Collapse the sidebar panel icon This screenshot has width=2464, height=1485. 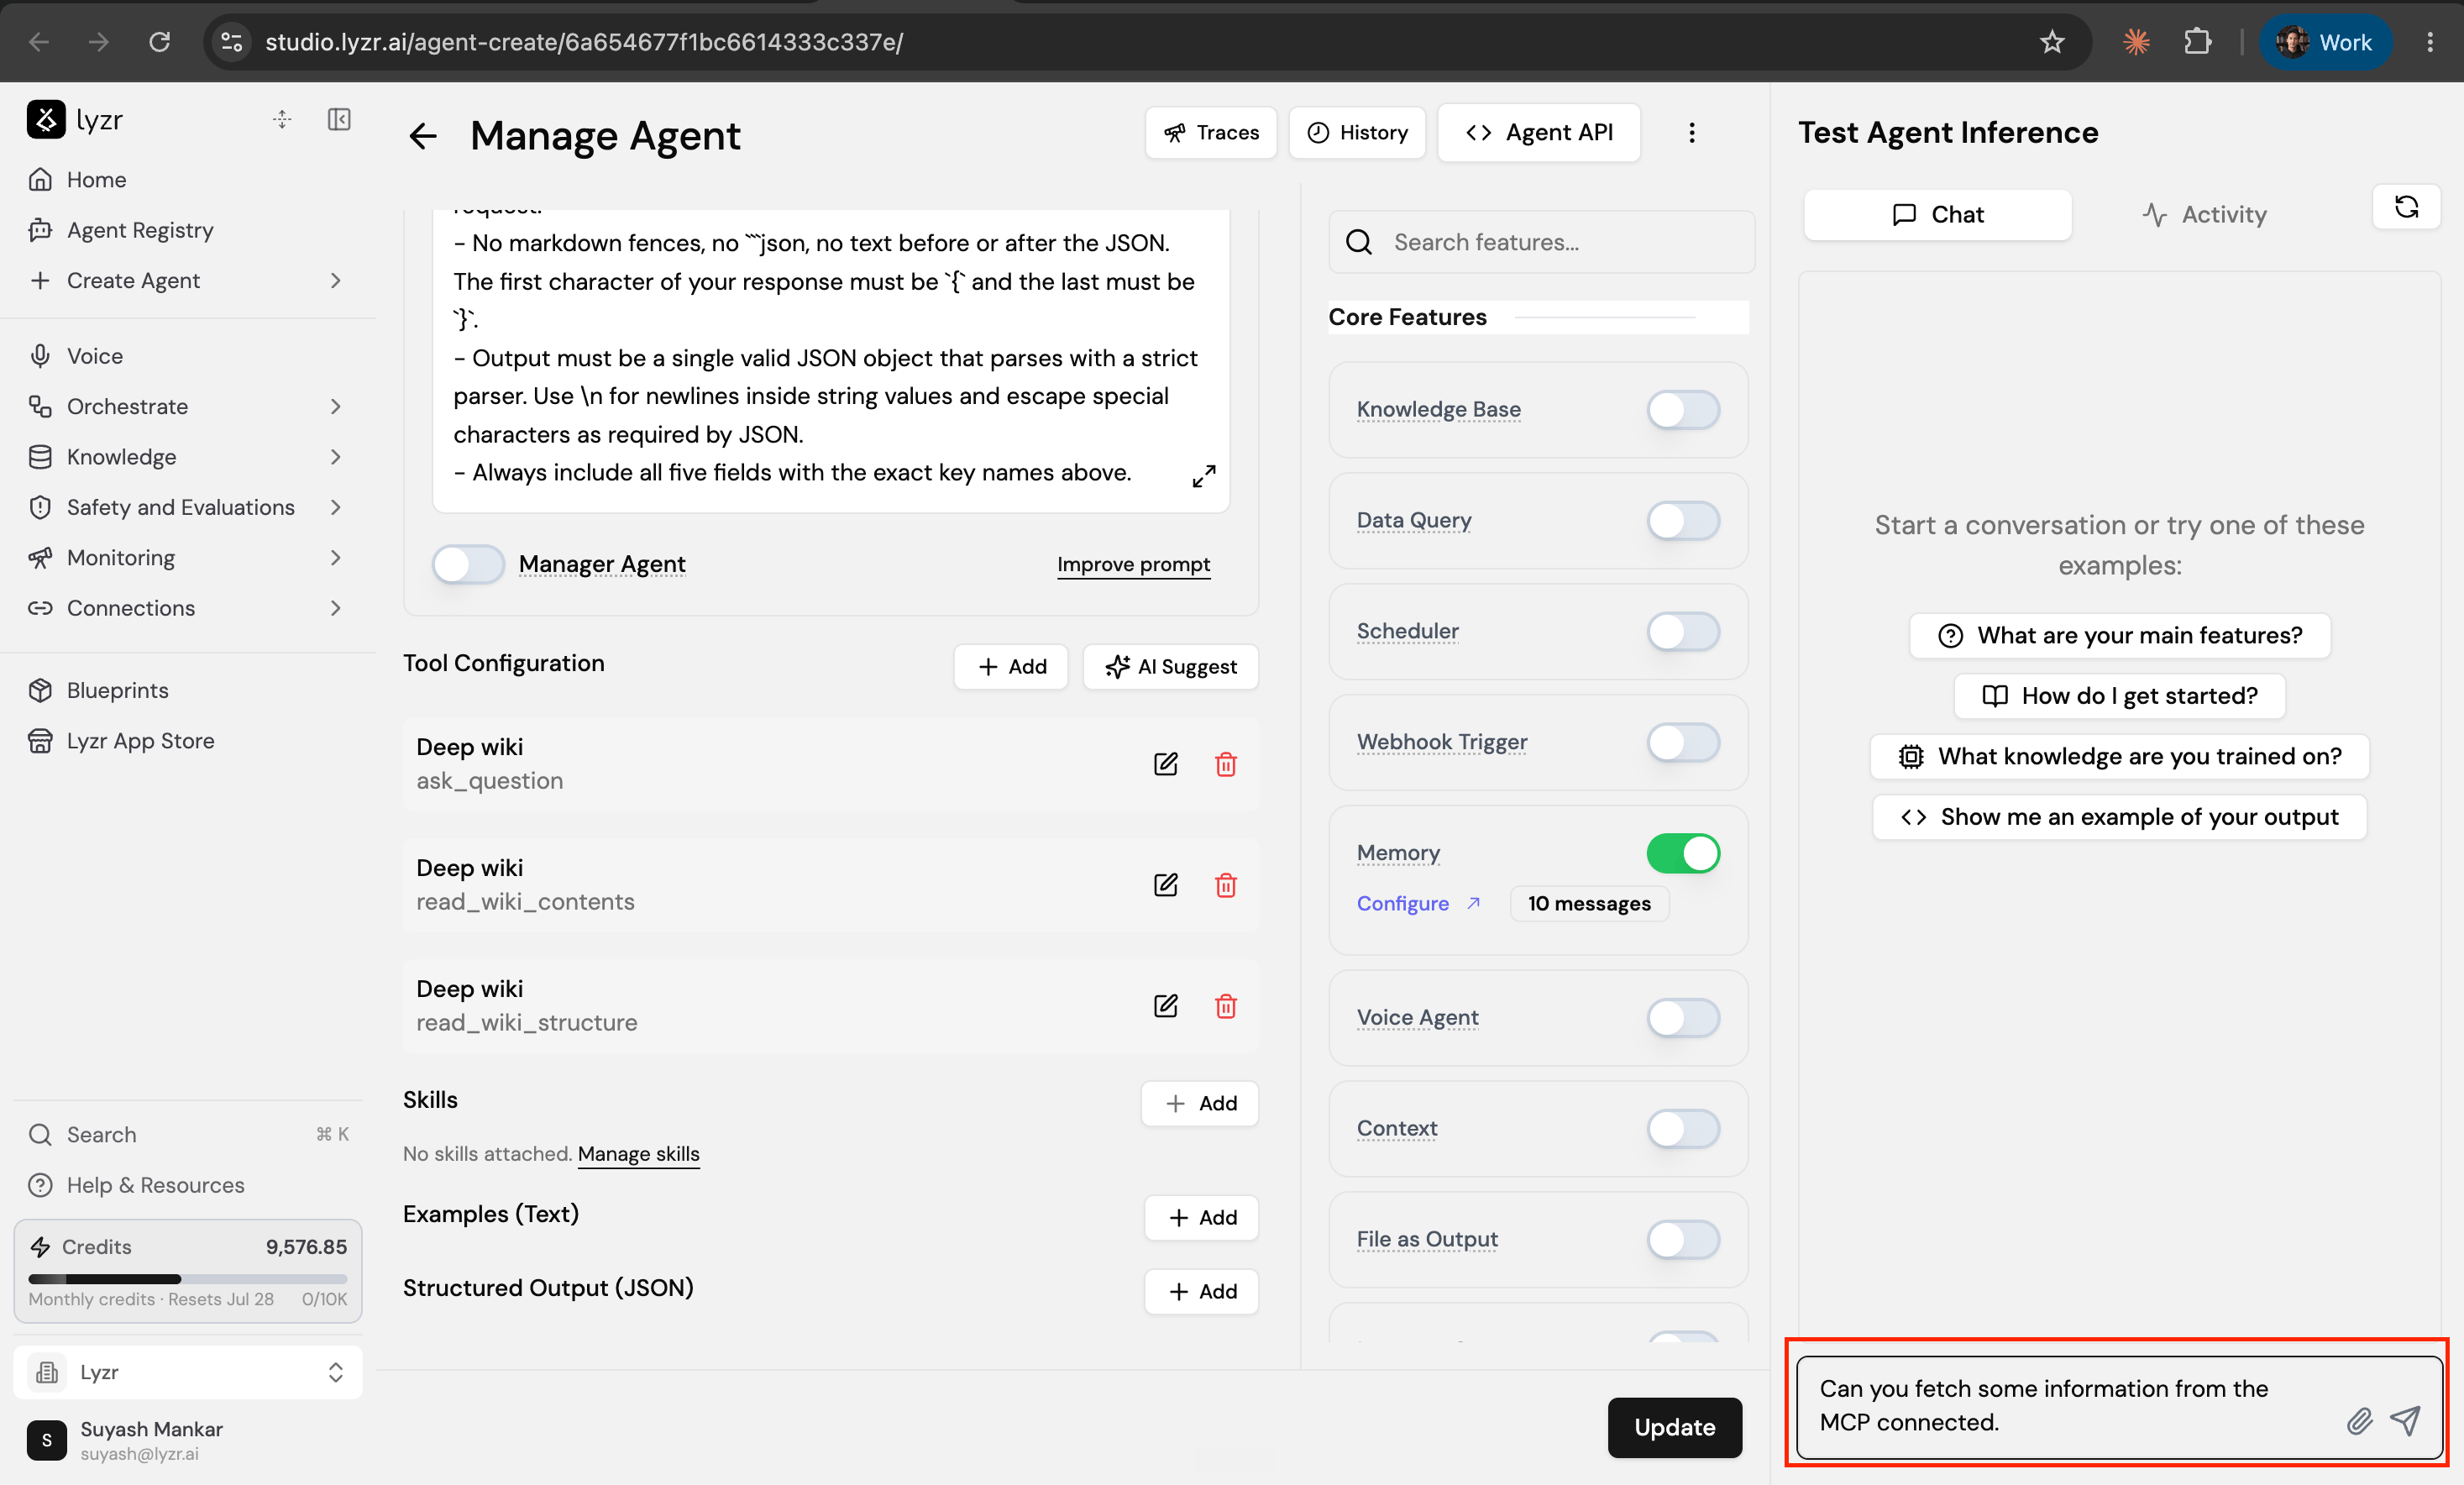click(x=339, y=120)
